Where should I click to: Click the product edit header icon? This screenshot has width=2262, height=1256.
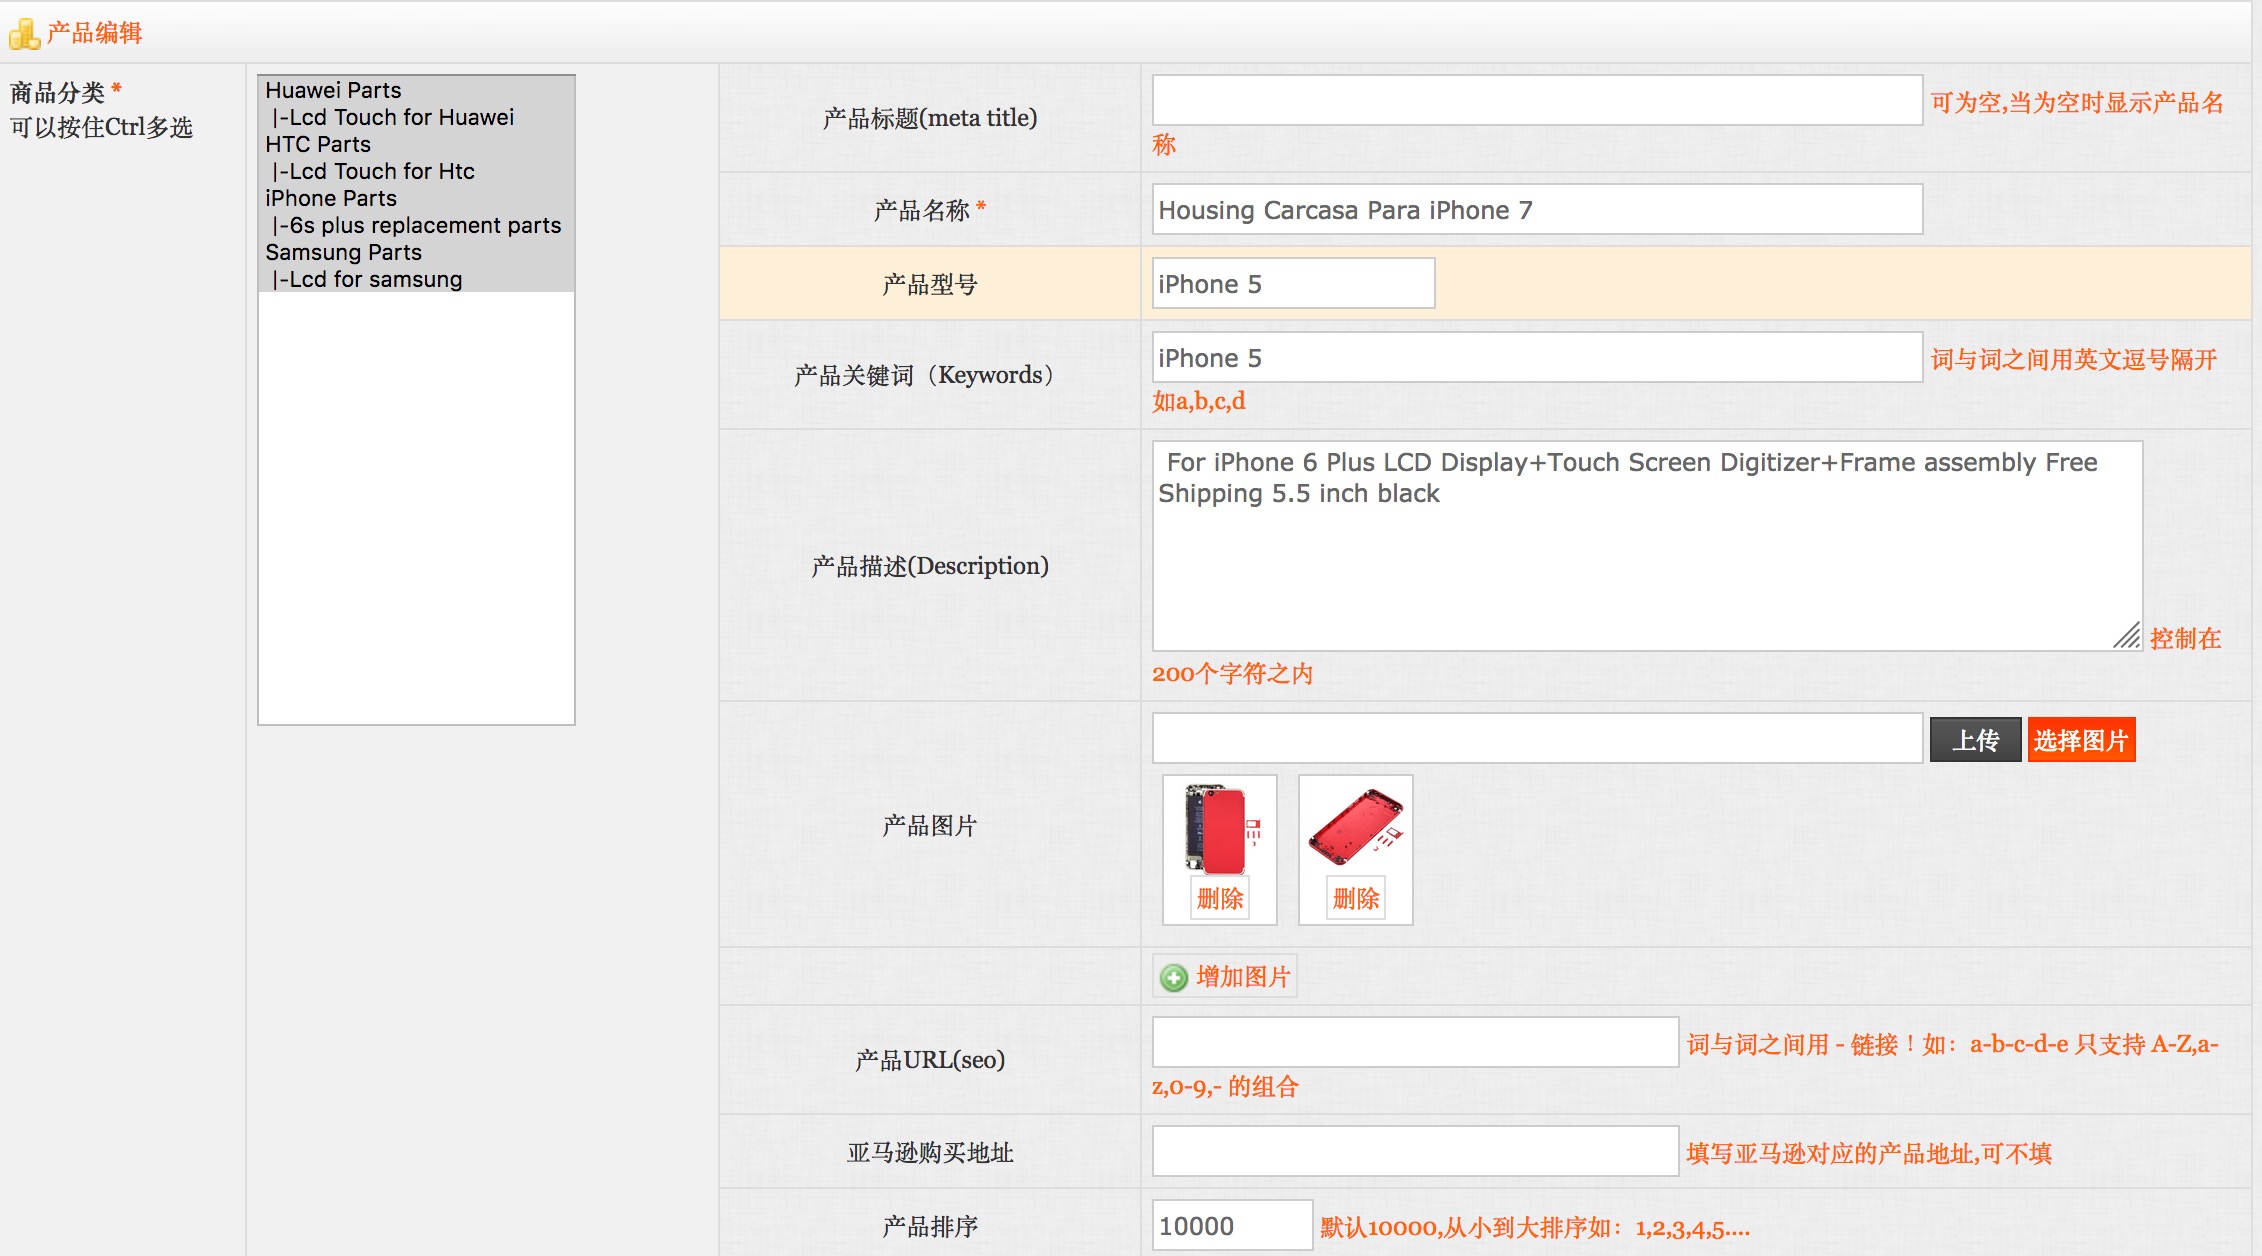[x=24, y=34]
